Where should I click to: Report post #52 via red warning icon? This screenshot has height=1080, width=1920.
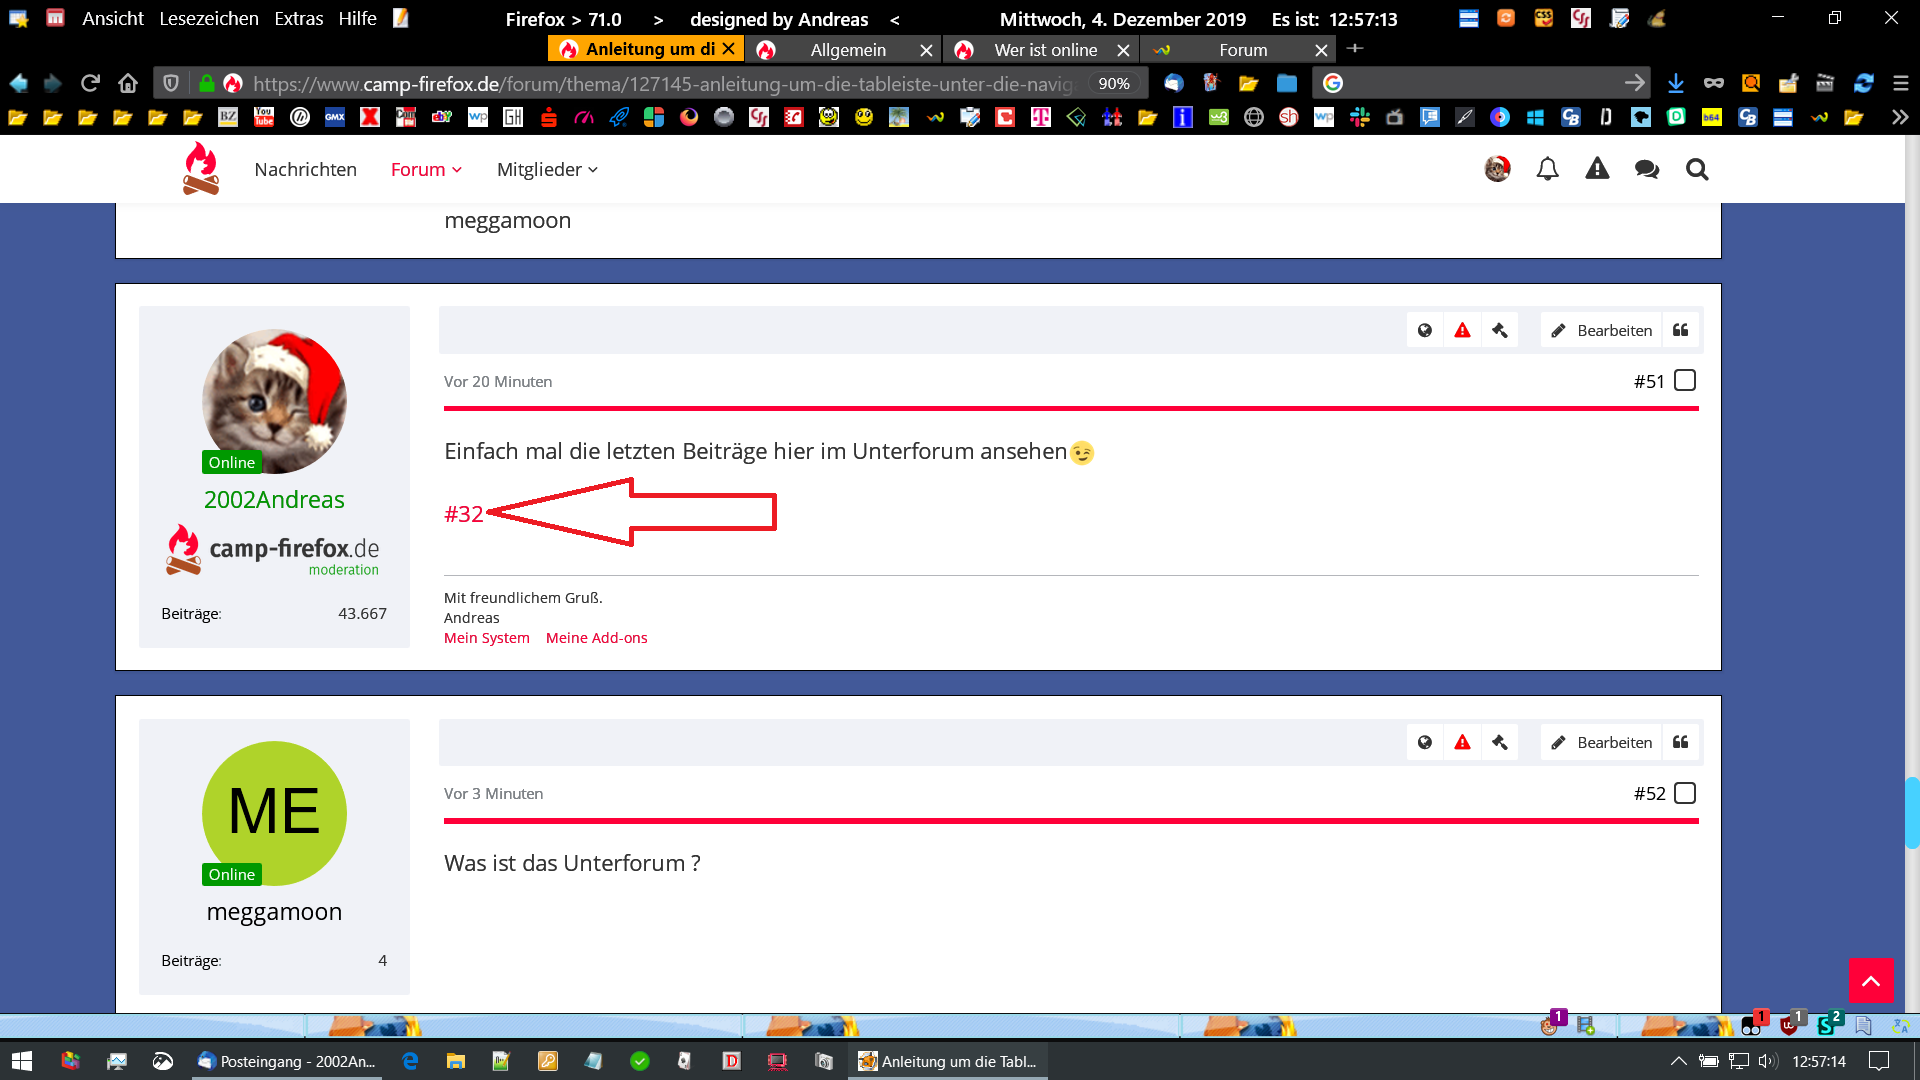pos(1462,742)
